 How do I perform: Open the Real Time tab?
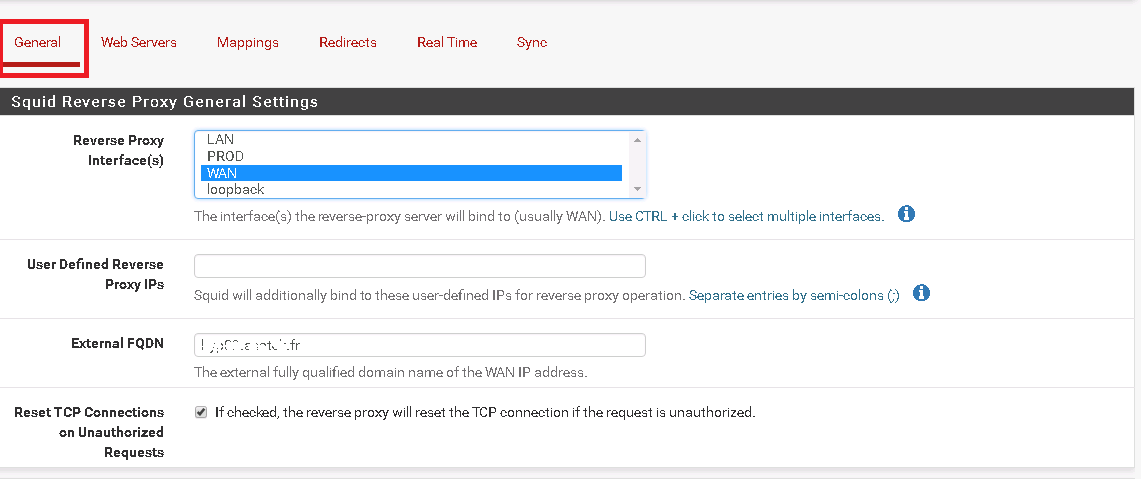point(447,42)
